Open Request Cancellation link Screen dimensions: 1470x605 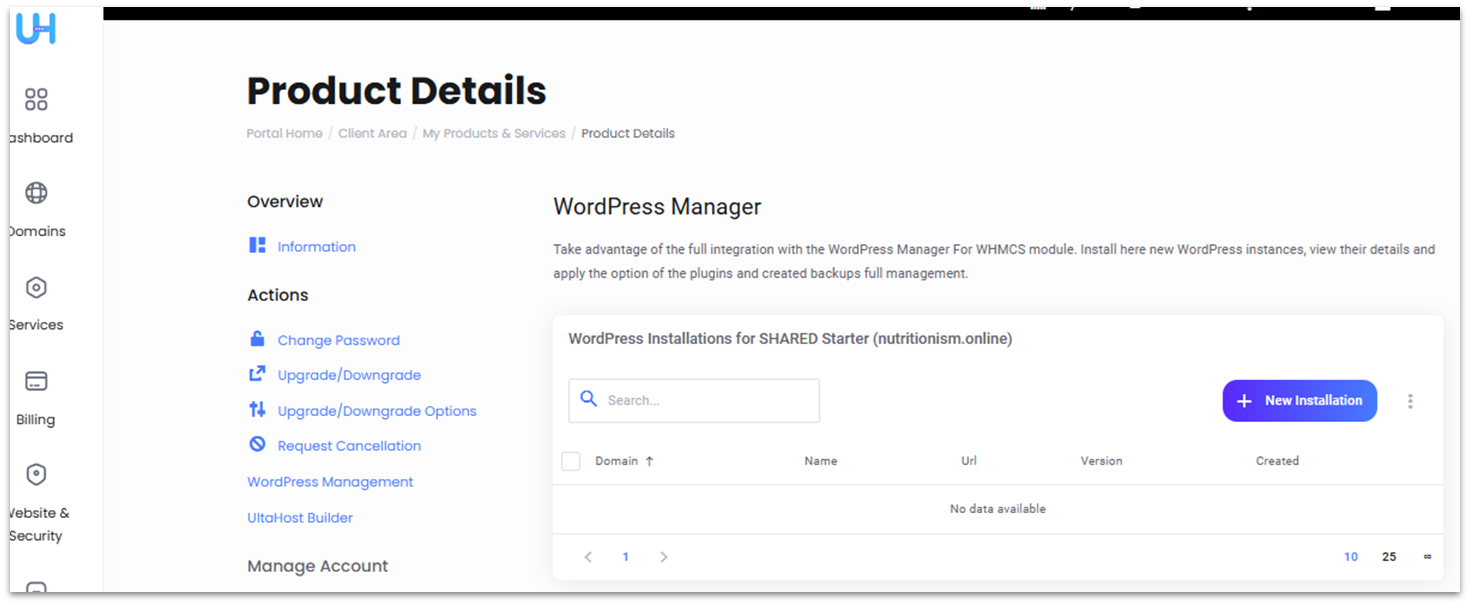click(x=349, y=446)
